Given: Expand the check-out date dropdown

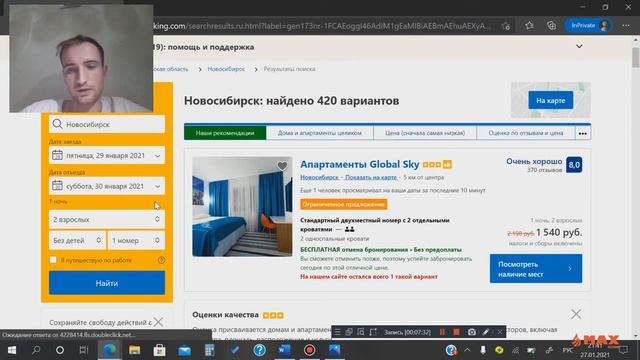Looking at the screenshot, I should pyautogui.click(x=158, y=186).
